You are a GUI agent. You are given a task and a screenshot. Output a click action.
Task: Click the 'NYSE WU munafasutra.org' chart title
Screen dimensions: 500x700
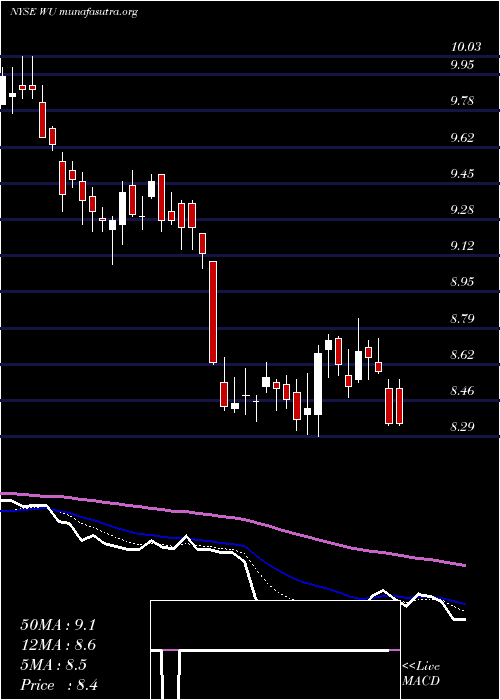click(74, 12)
